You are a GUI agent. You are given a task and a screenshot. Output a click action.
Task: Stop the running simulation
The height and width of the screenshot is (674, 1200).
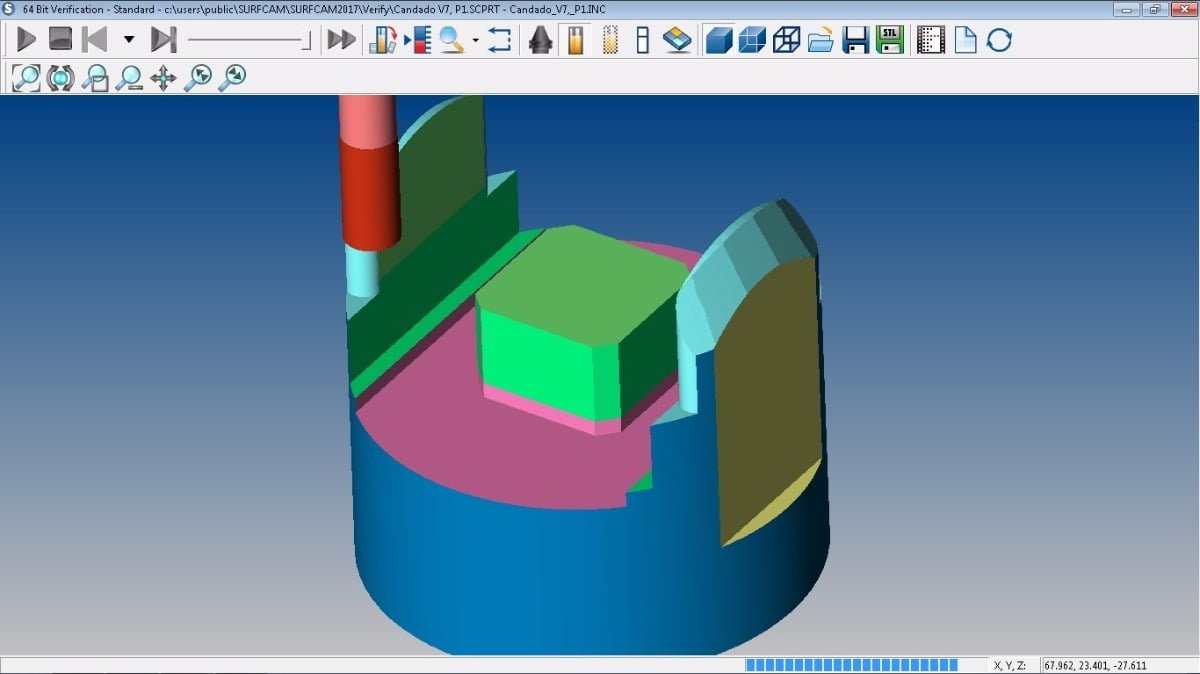tap(63, 42)
